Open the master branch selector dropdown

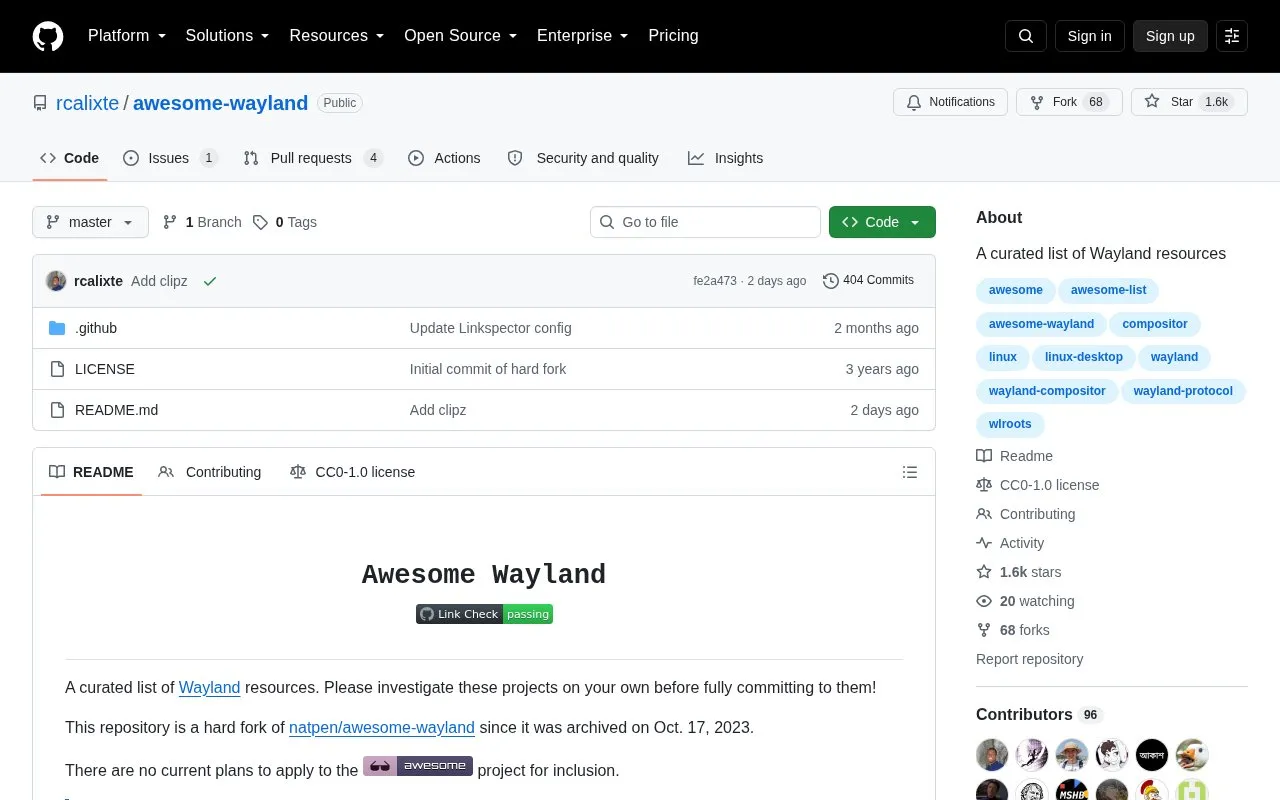coord(90,222)
